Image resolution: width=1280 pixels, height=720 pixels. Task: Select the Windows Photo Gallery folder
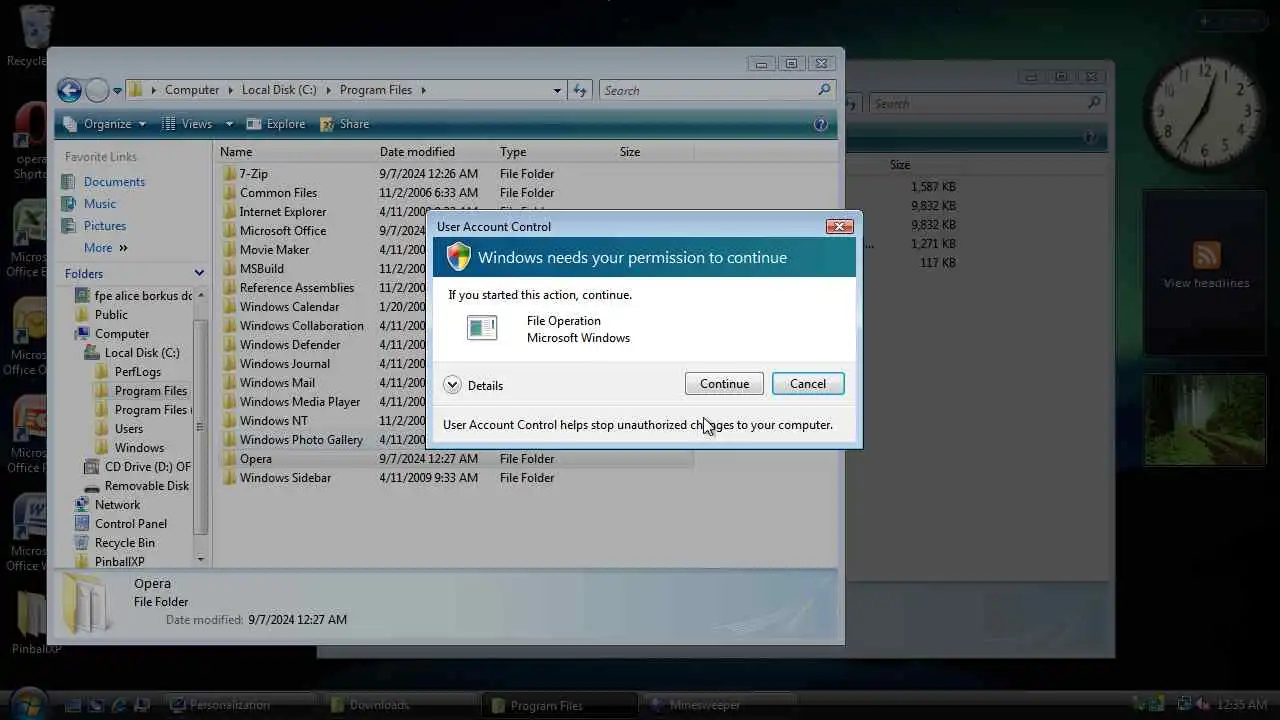(x=301, y=440)
